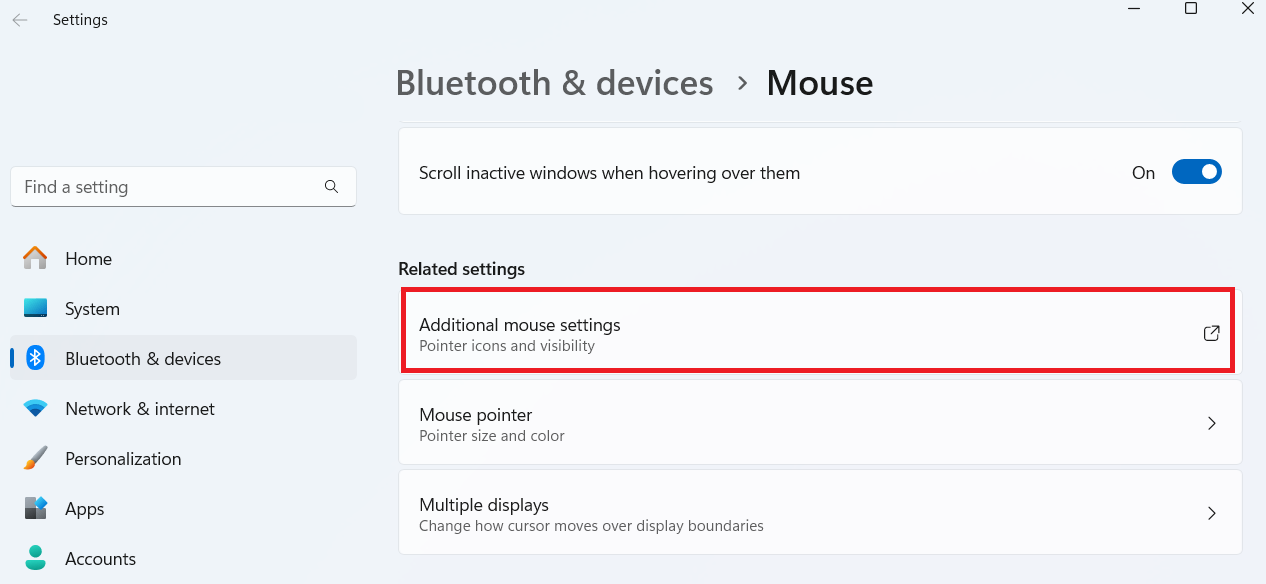Viewport: 1266px width, 584px height.
Task: Click the back arrow at top left
Action: click(x=19, y=19)
